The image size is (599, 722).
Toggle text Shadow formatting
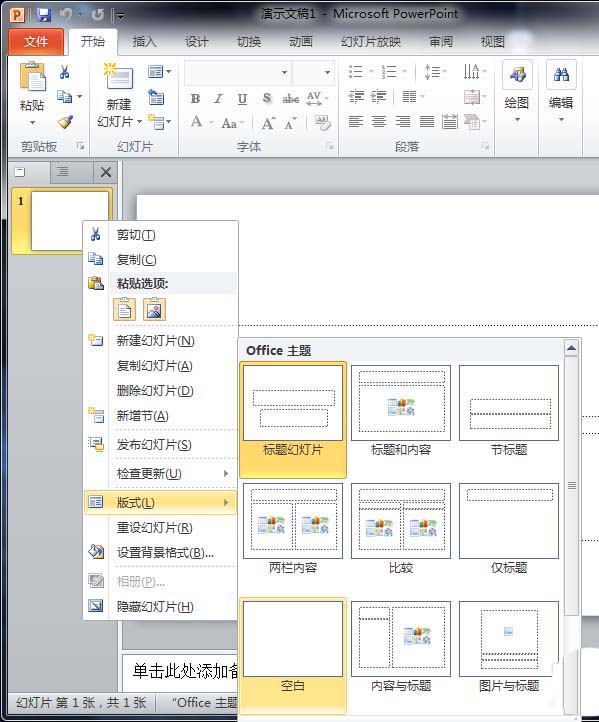(x=267, y=98)
